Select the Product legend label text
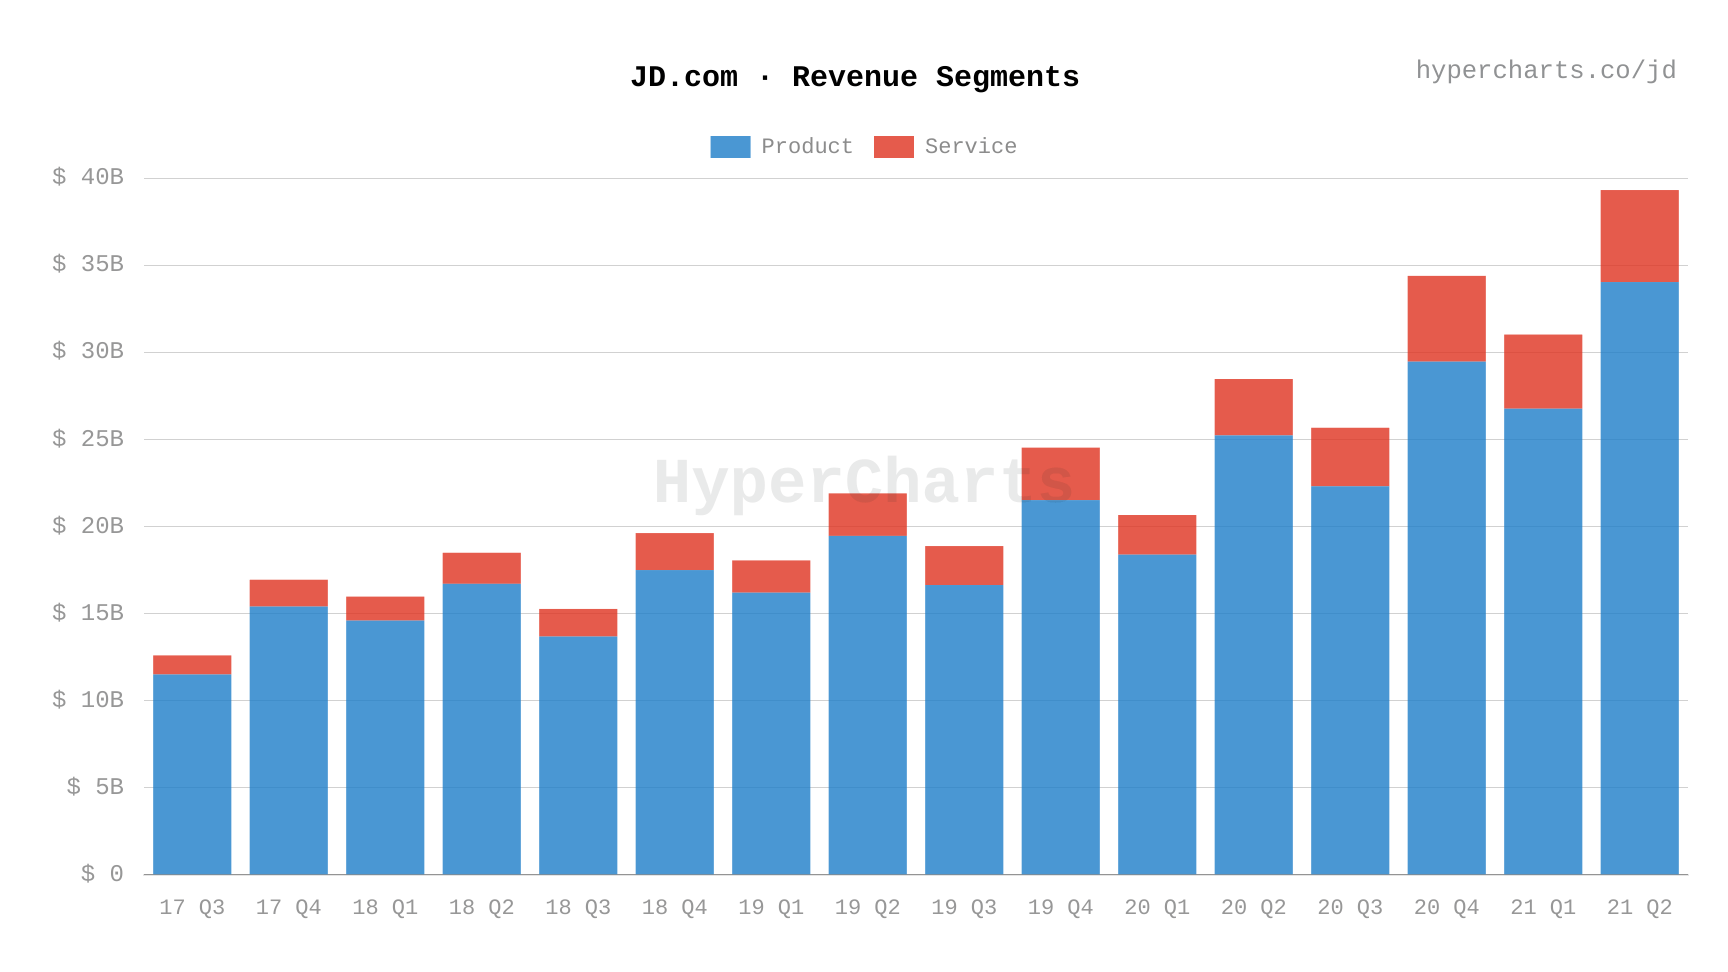The width and height of the screenshot is (1728, 972). pos(806,146)
